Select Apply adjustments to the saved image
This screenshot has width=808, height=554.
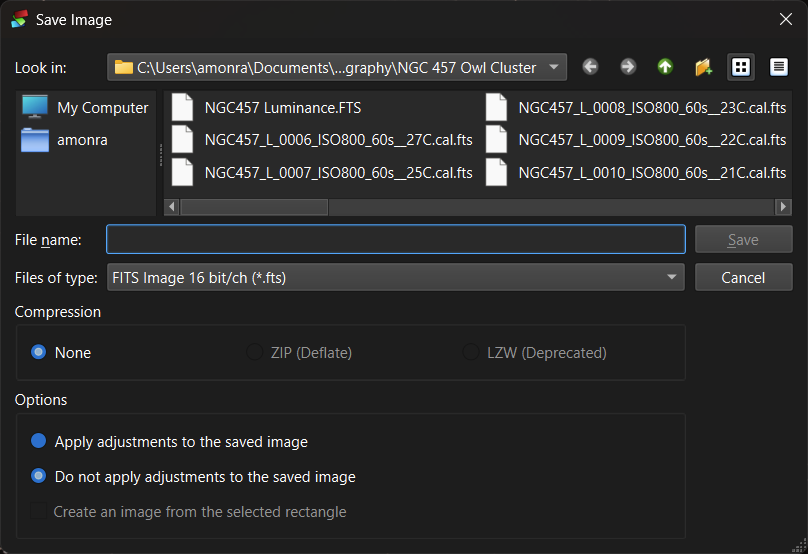[39, 441]
